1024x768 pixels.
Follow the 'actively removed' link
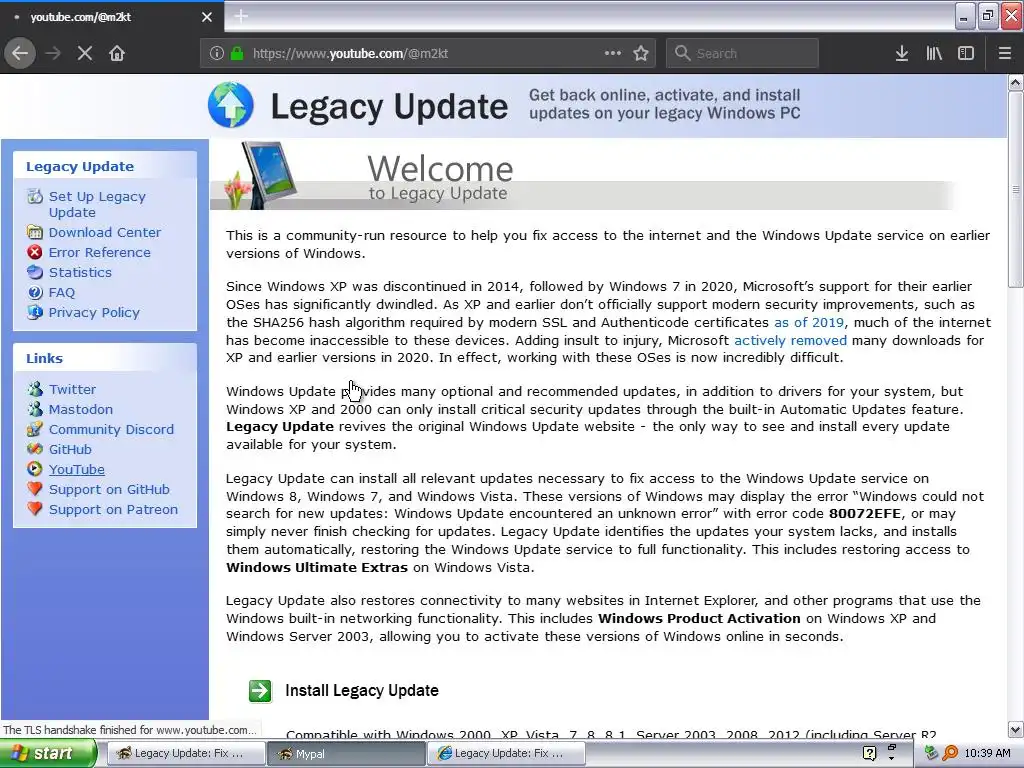click(x=790, y=340)
